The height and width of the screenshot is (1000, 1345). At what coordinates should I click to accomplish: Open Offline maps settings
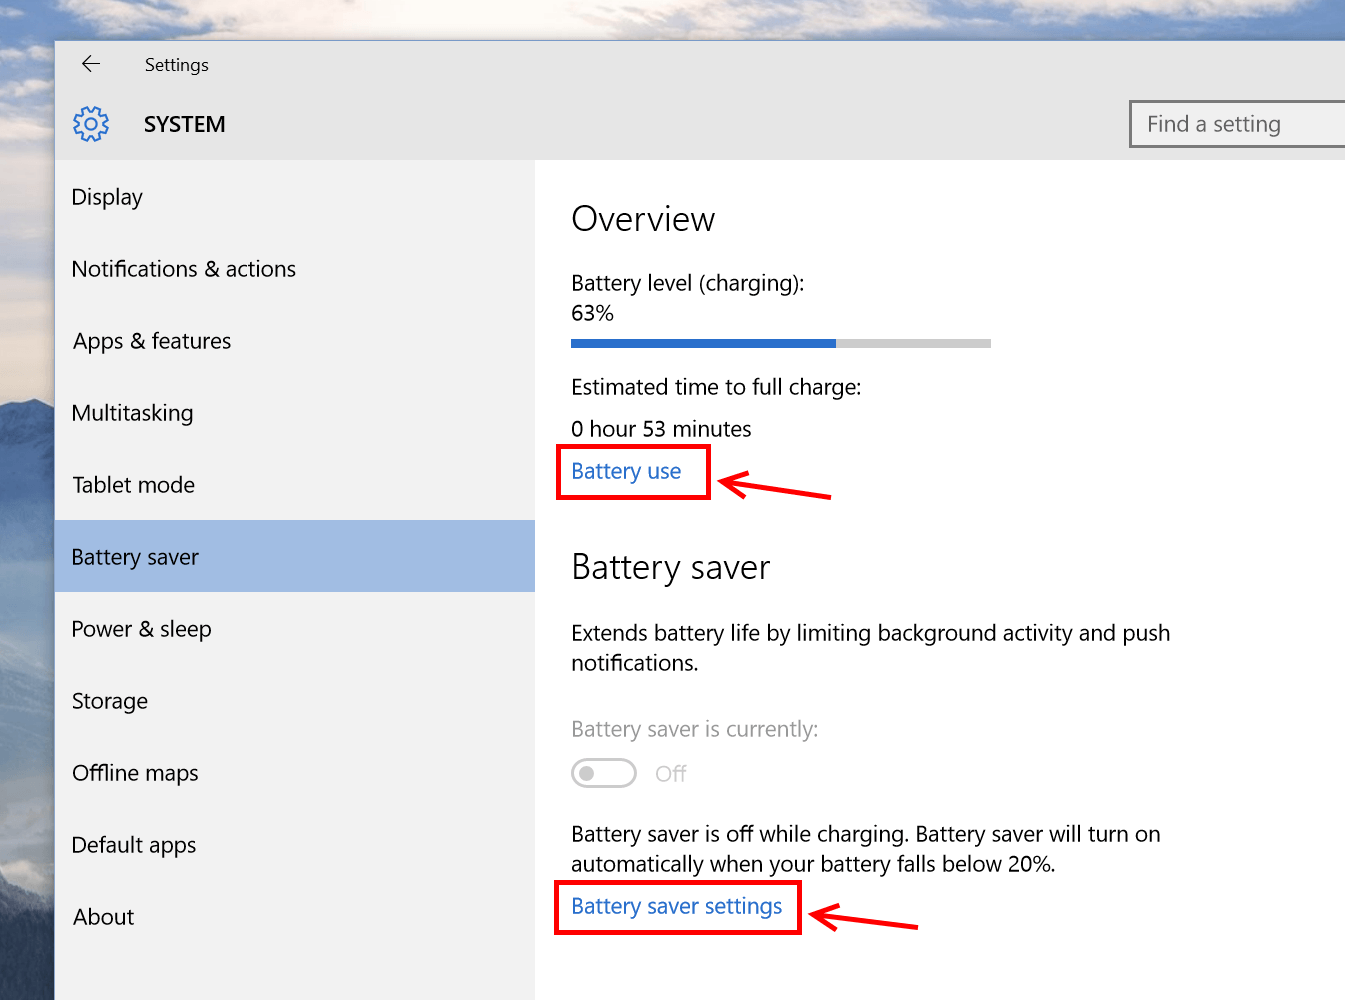pyautogui.click(x=295, y=773)
